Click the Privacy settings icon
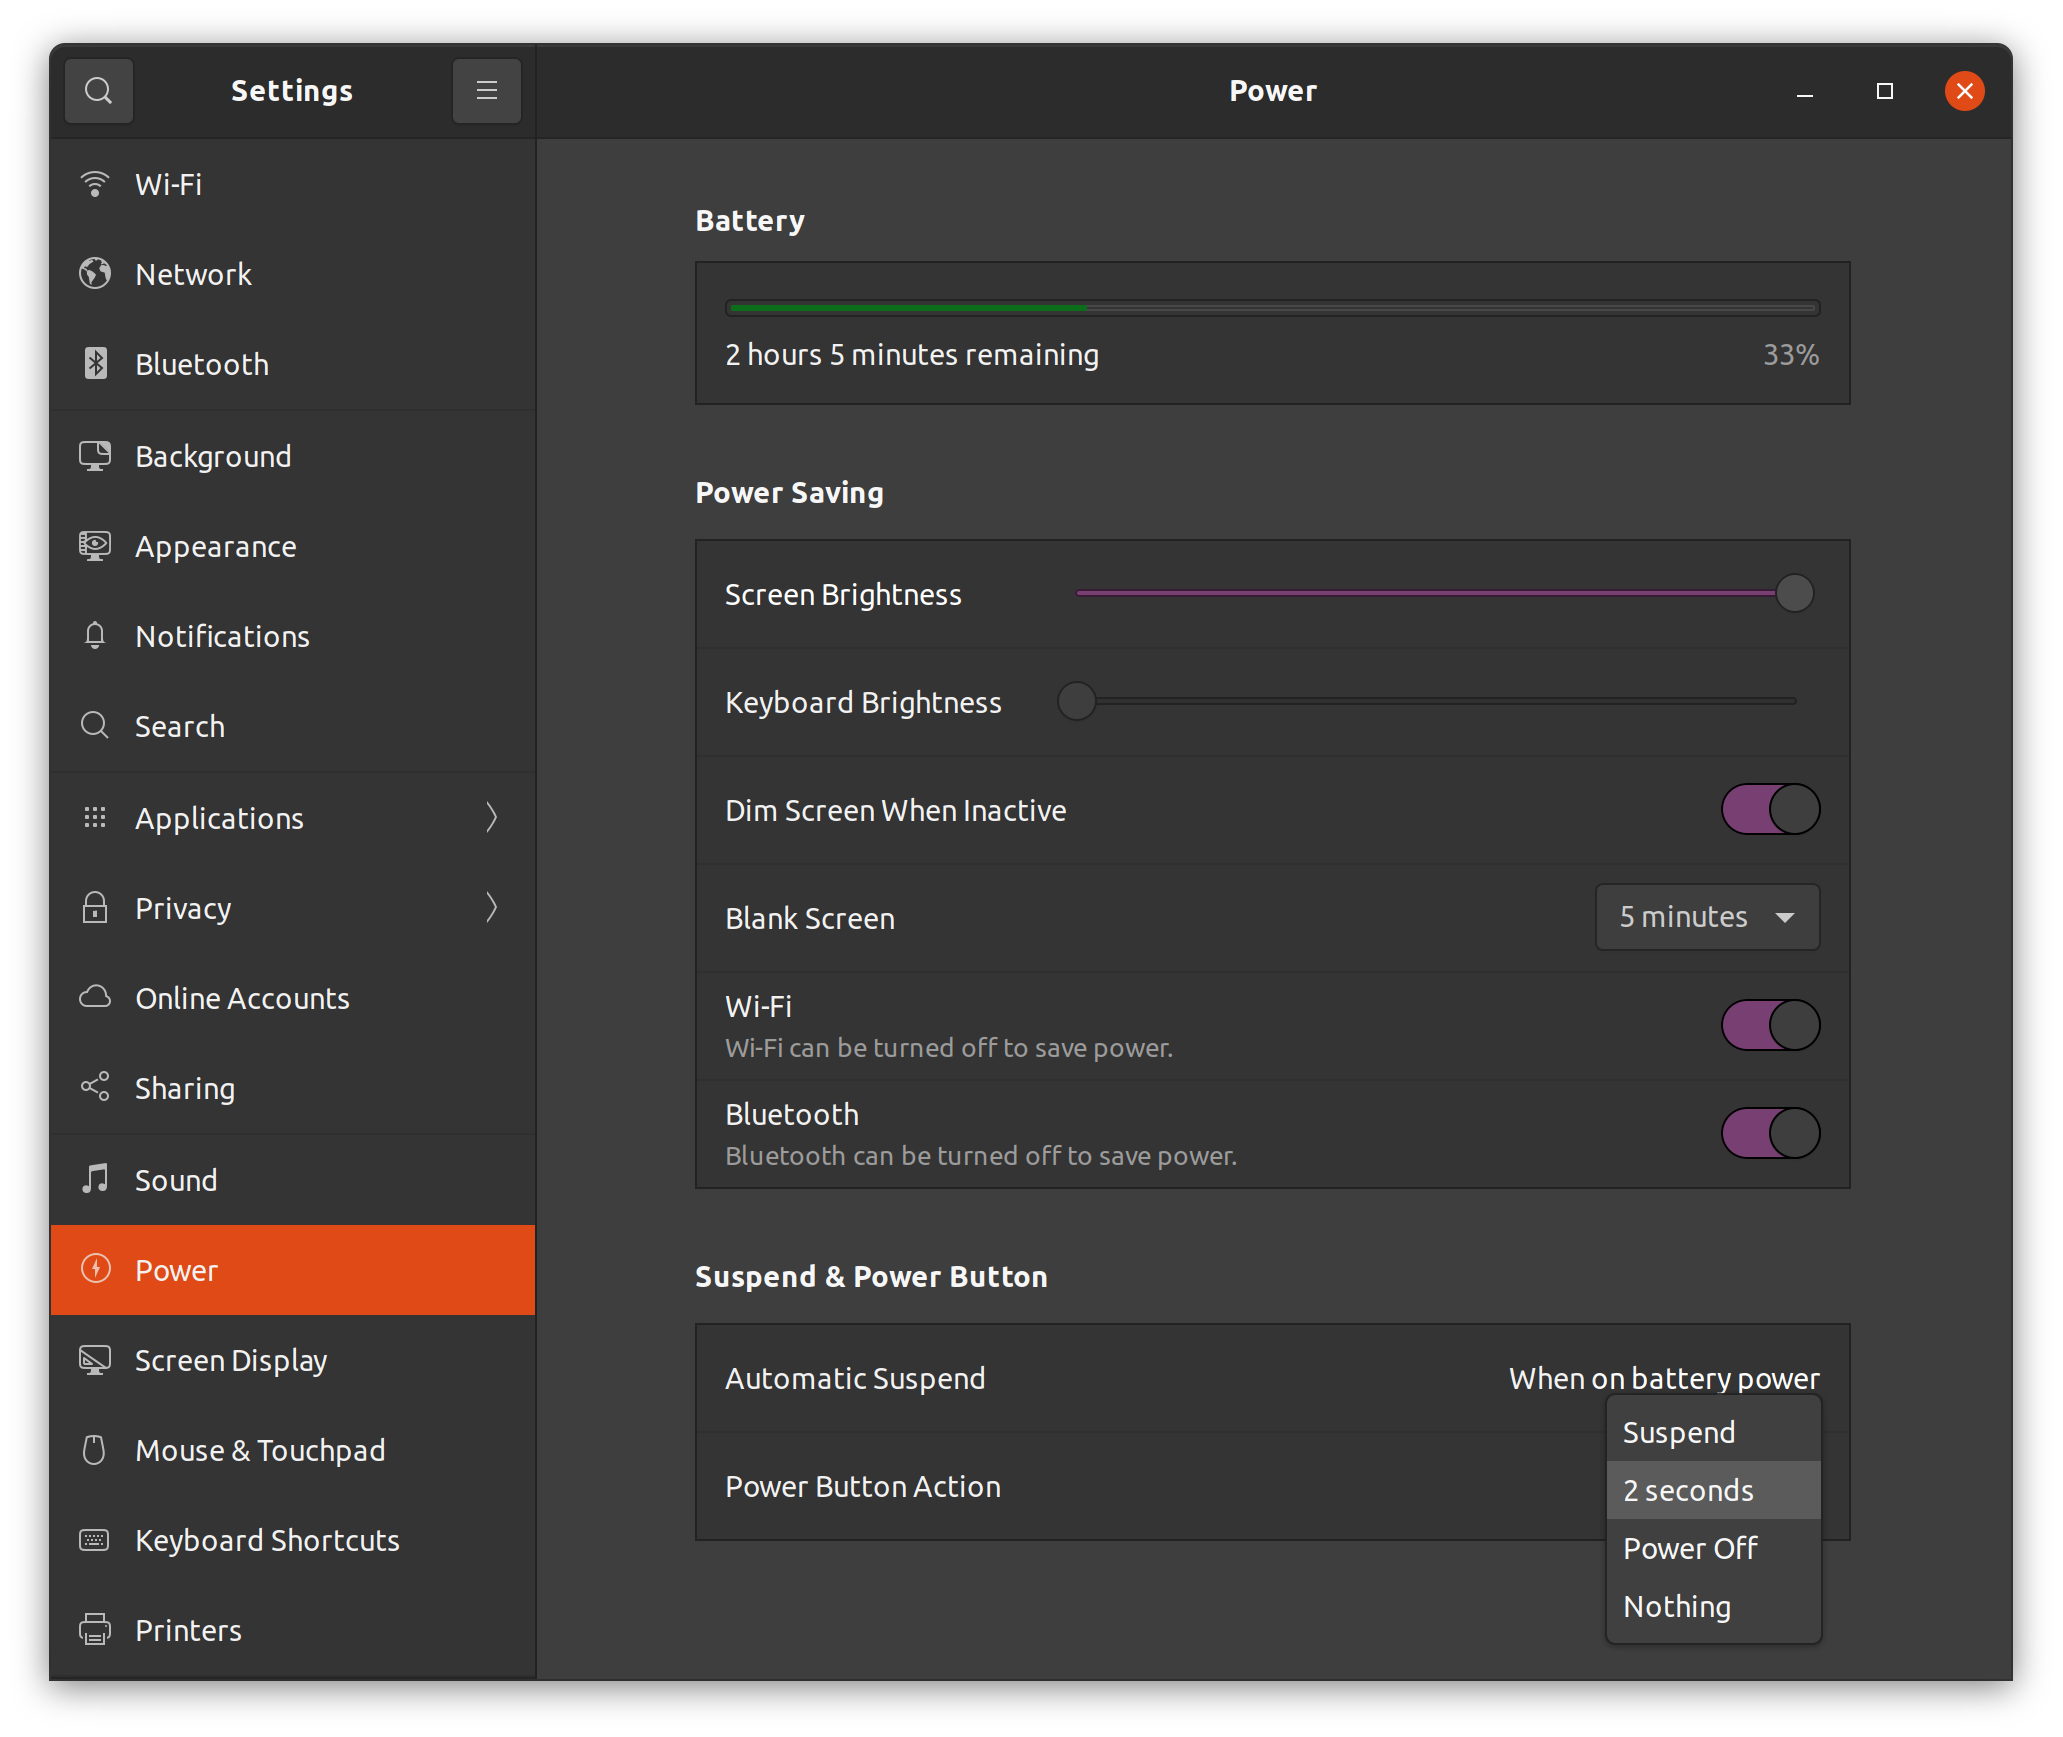This screenshot has height=1737, width=2063. click(x=95, y=906)
